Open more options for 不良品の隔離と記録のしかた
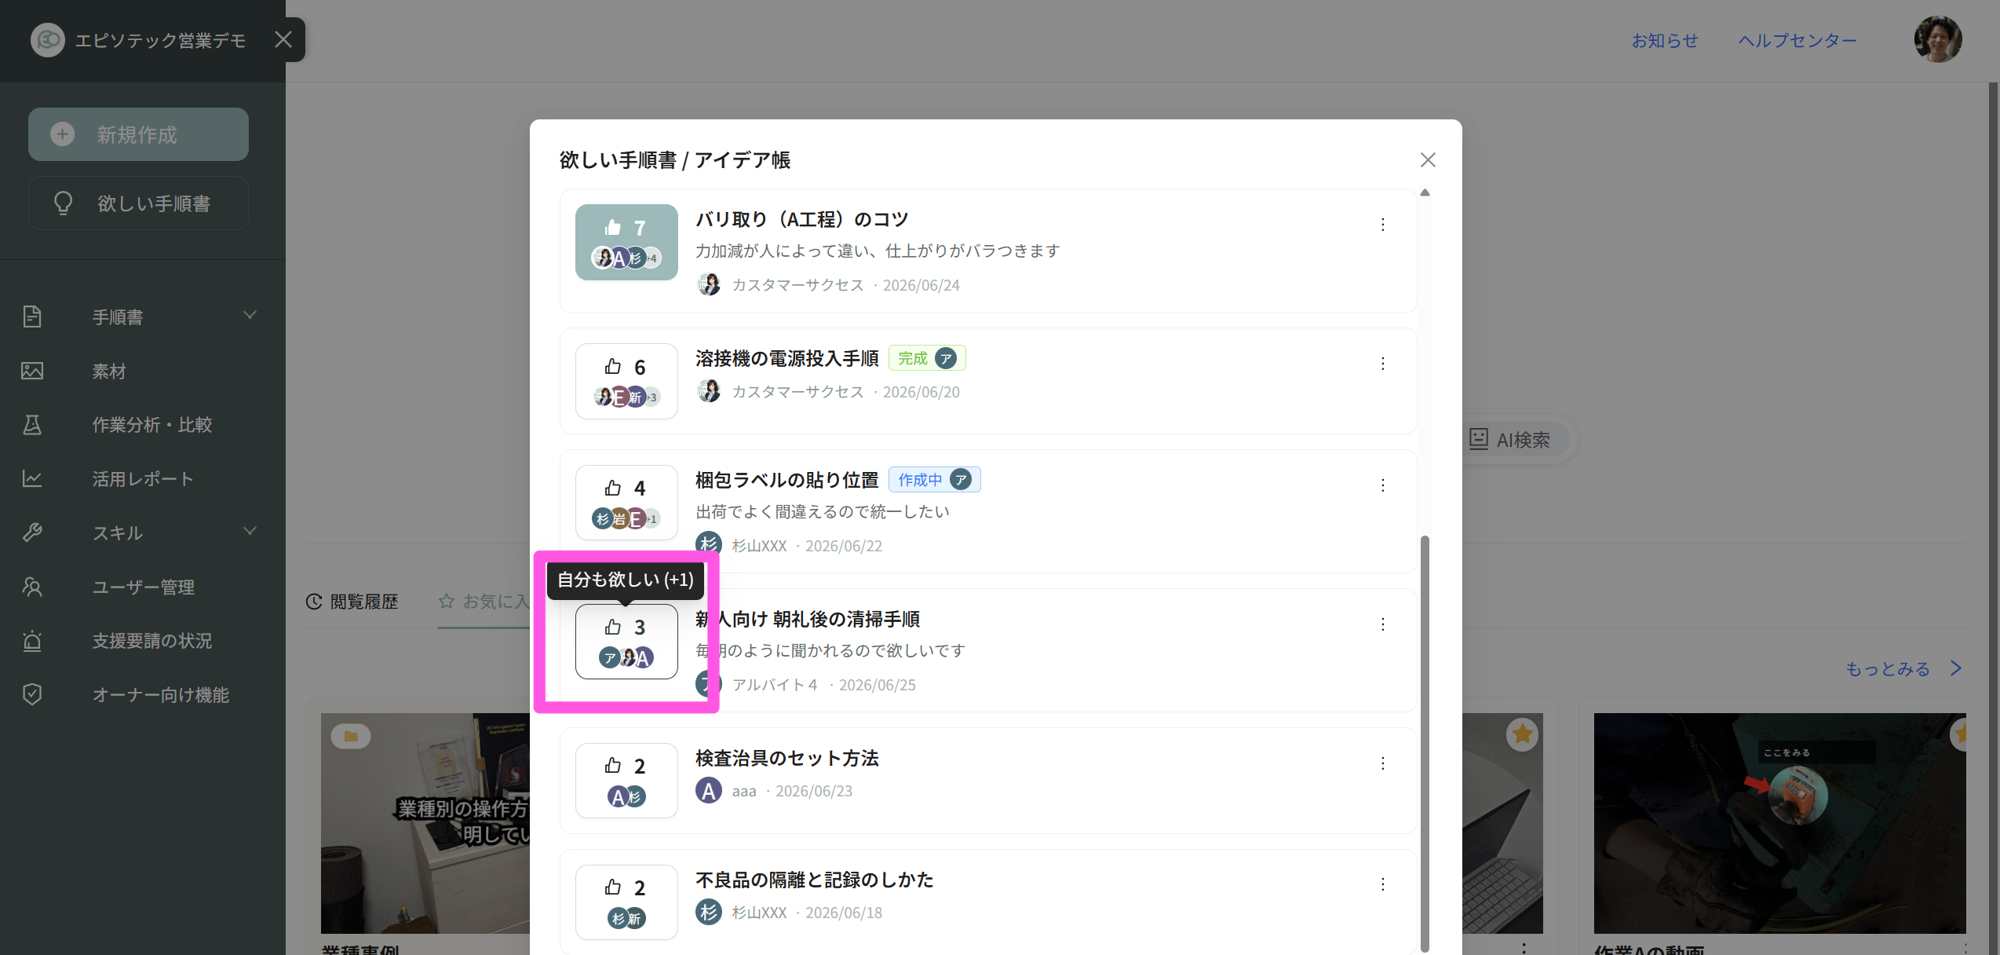This screenshot has height=955, width=2000. pyautogui.click(x=1383, y=884)
